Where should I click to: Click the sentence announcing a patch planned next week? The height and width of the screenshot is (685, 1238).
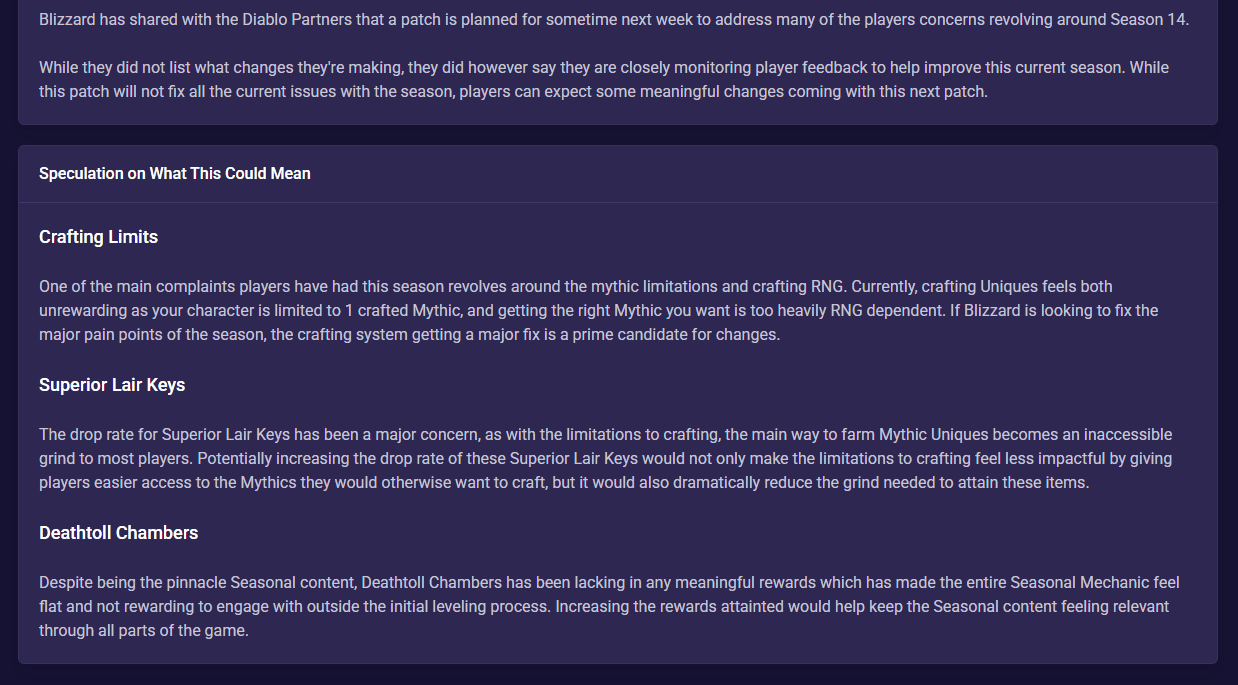(x=614, y=19)
